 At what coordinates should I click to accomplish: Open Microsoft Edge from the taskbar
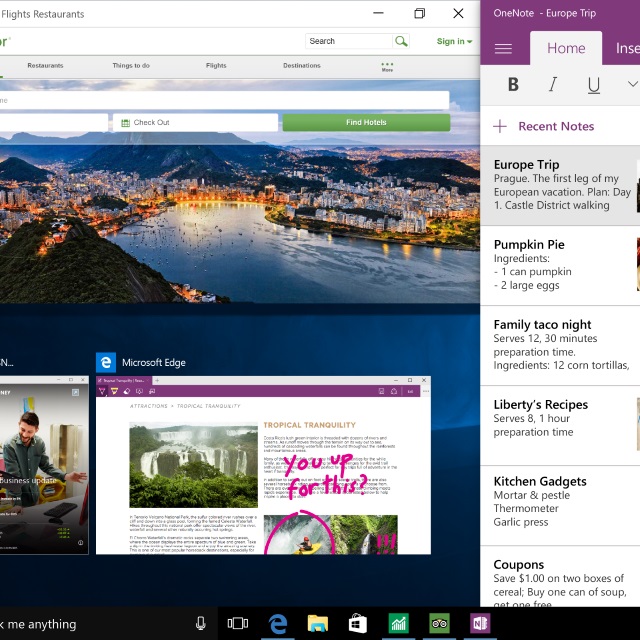[x=278, y=623]
